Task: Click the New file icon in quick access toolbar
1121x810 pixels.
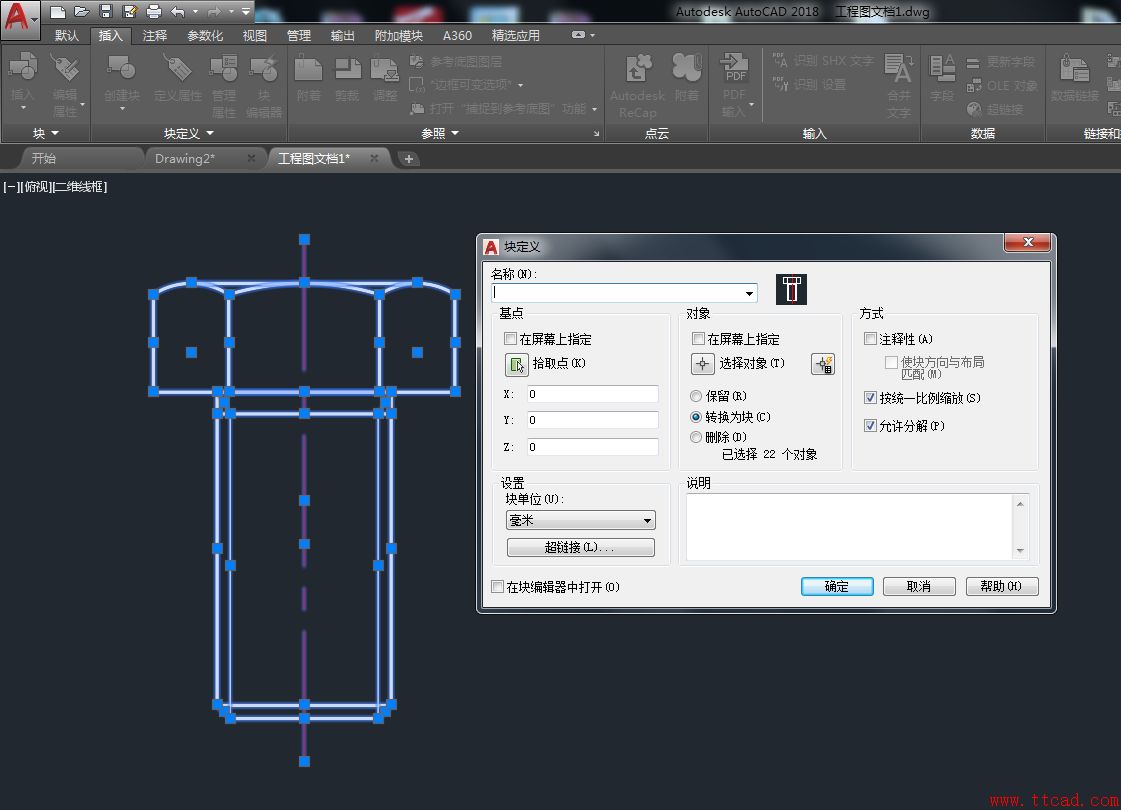Action: tap(58, 11)
